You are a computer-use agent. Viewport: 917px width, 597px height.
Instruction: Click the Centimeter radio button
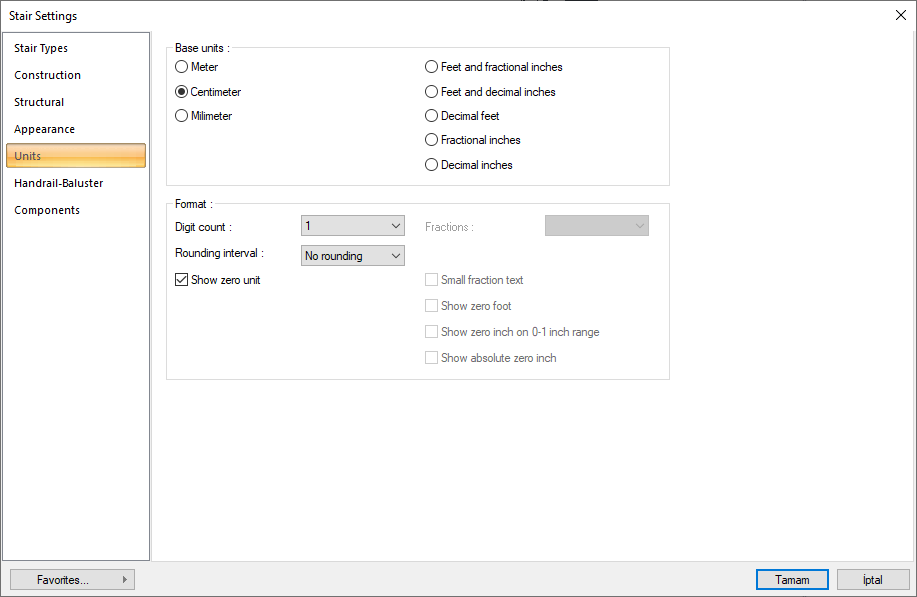pos(182,92)
